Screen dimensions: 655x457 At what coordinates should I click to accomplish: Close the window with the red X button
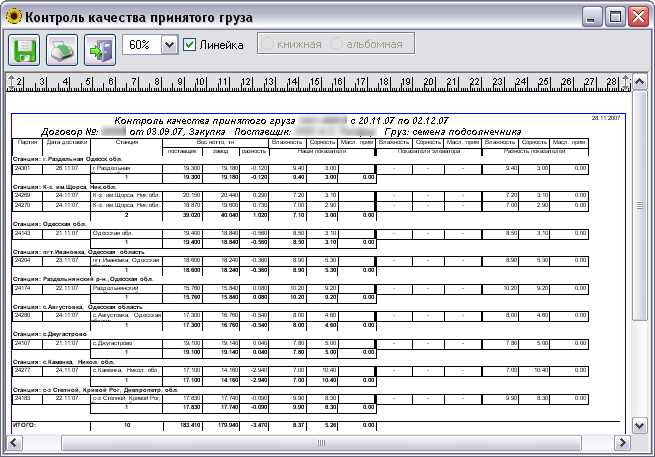pos(636,17)
